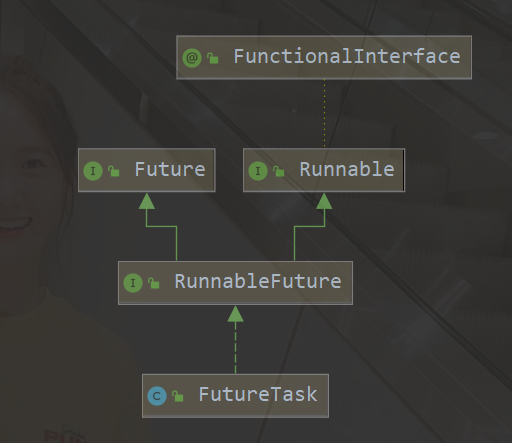Click the dashed arrow from FutureTask to RunnableFuture

coord(235,348)
